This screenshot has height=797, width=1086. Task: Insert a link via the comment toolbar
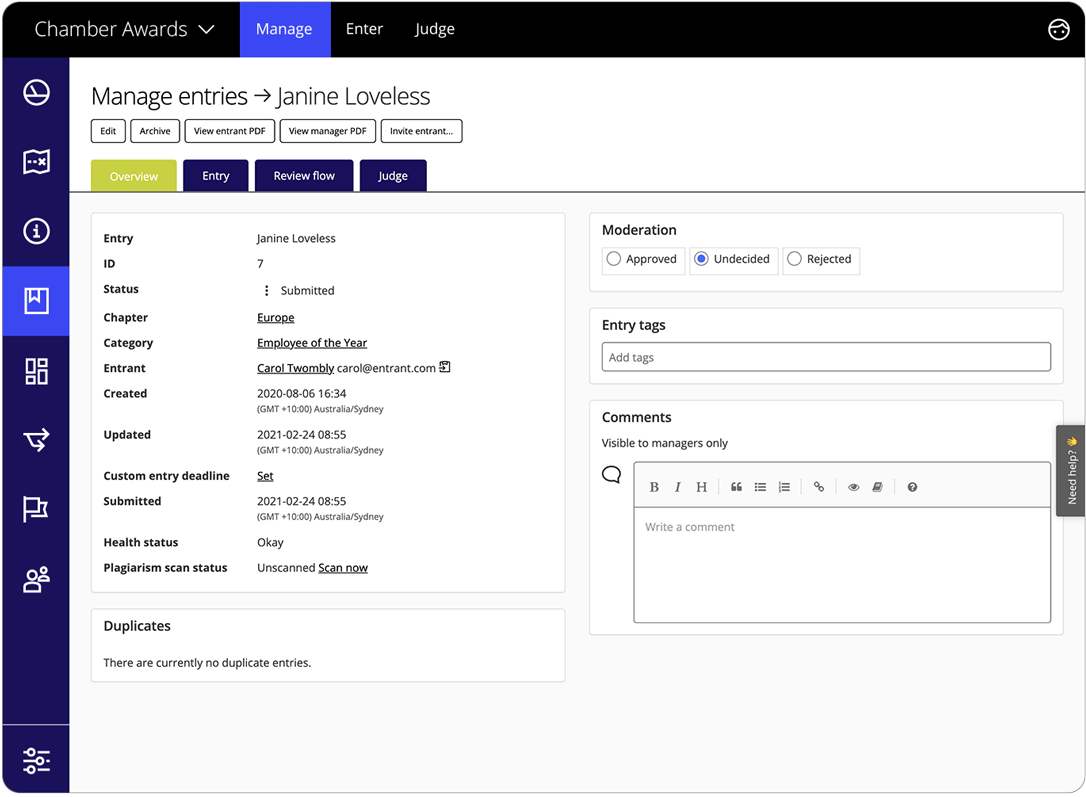coord(819,487)
